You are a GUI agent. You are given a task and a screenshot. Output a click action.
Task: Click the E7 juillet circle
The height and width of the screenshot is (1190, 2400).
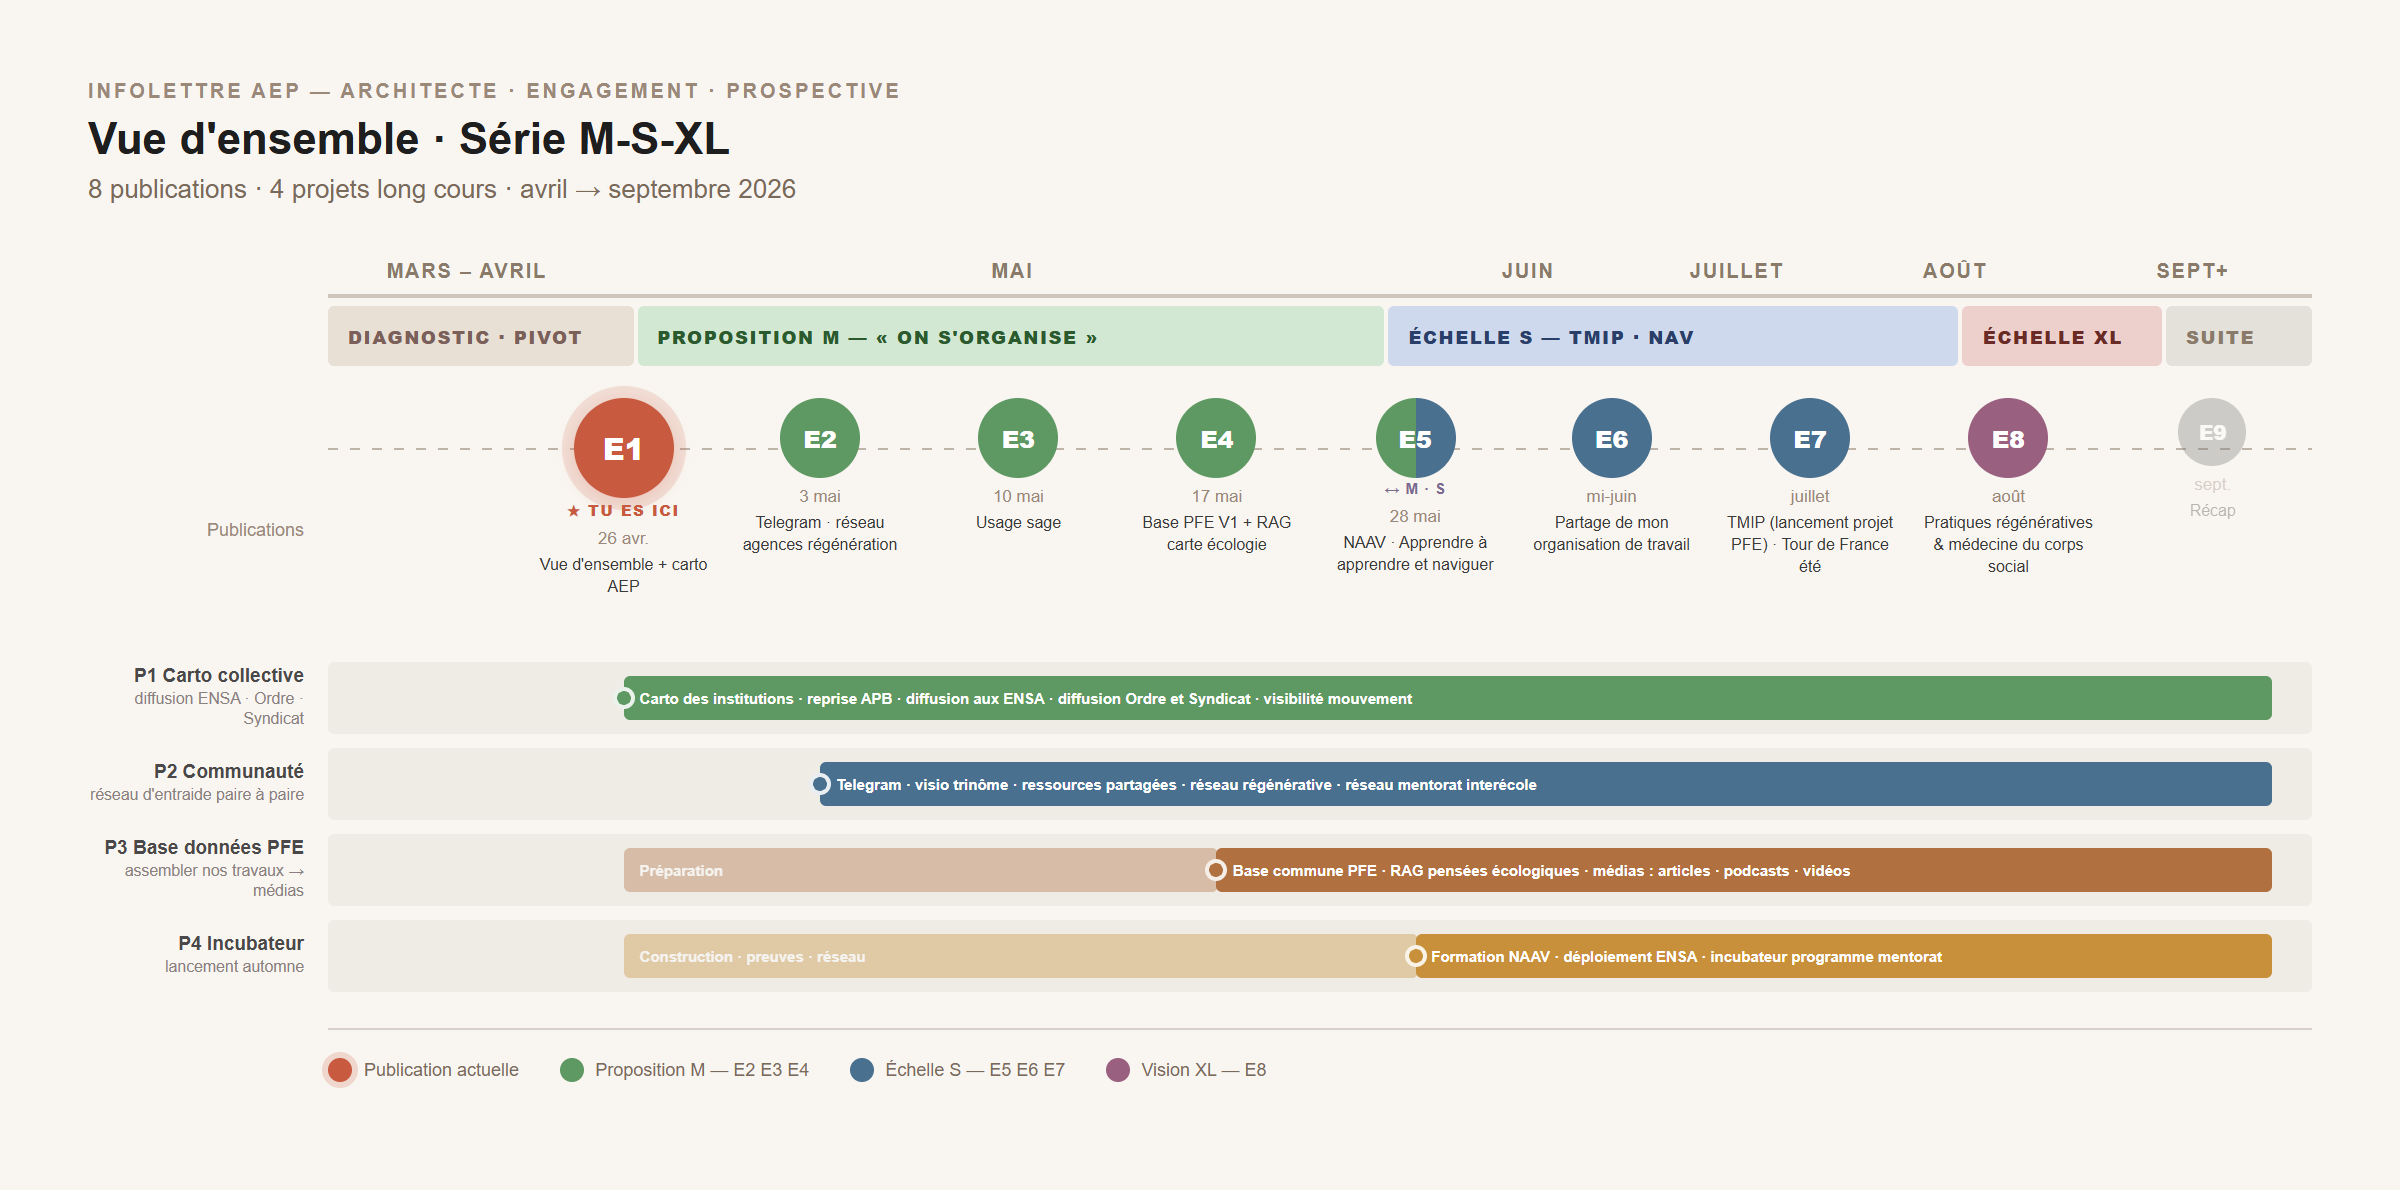1809,438
